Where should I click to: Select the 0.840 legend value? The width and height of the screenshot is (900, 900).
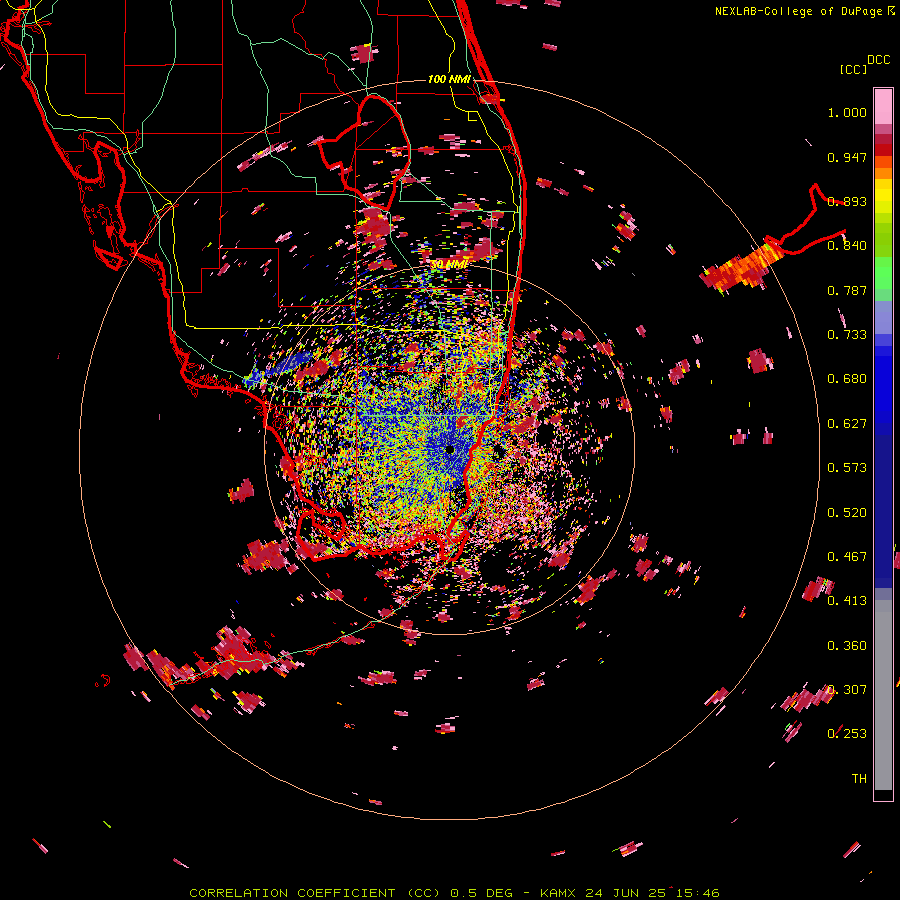coord(847,246)
